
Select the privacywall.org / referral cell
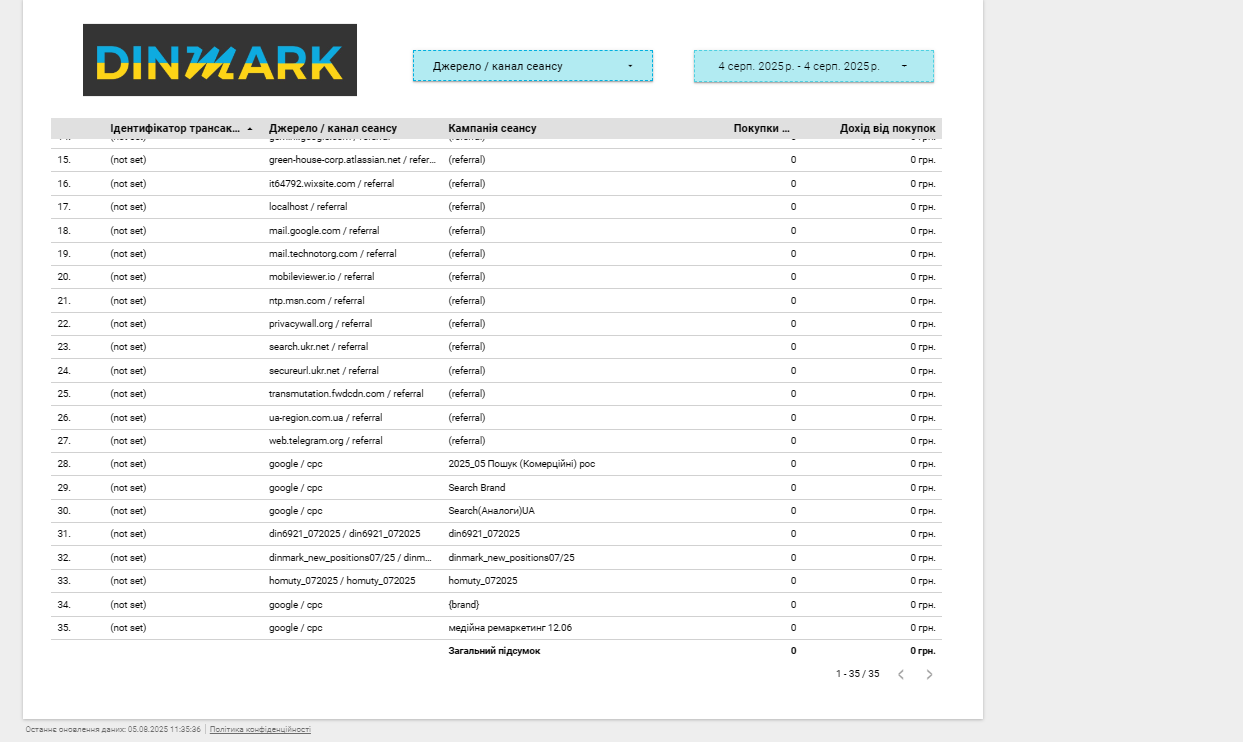pyautogui.click(x=320, y=324)
